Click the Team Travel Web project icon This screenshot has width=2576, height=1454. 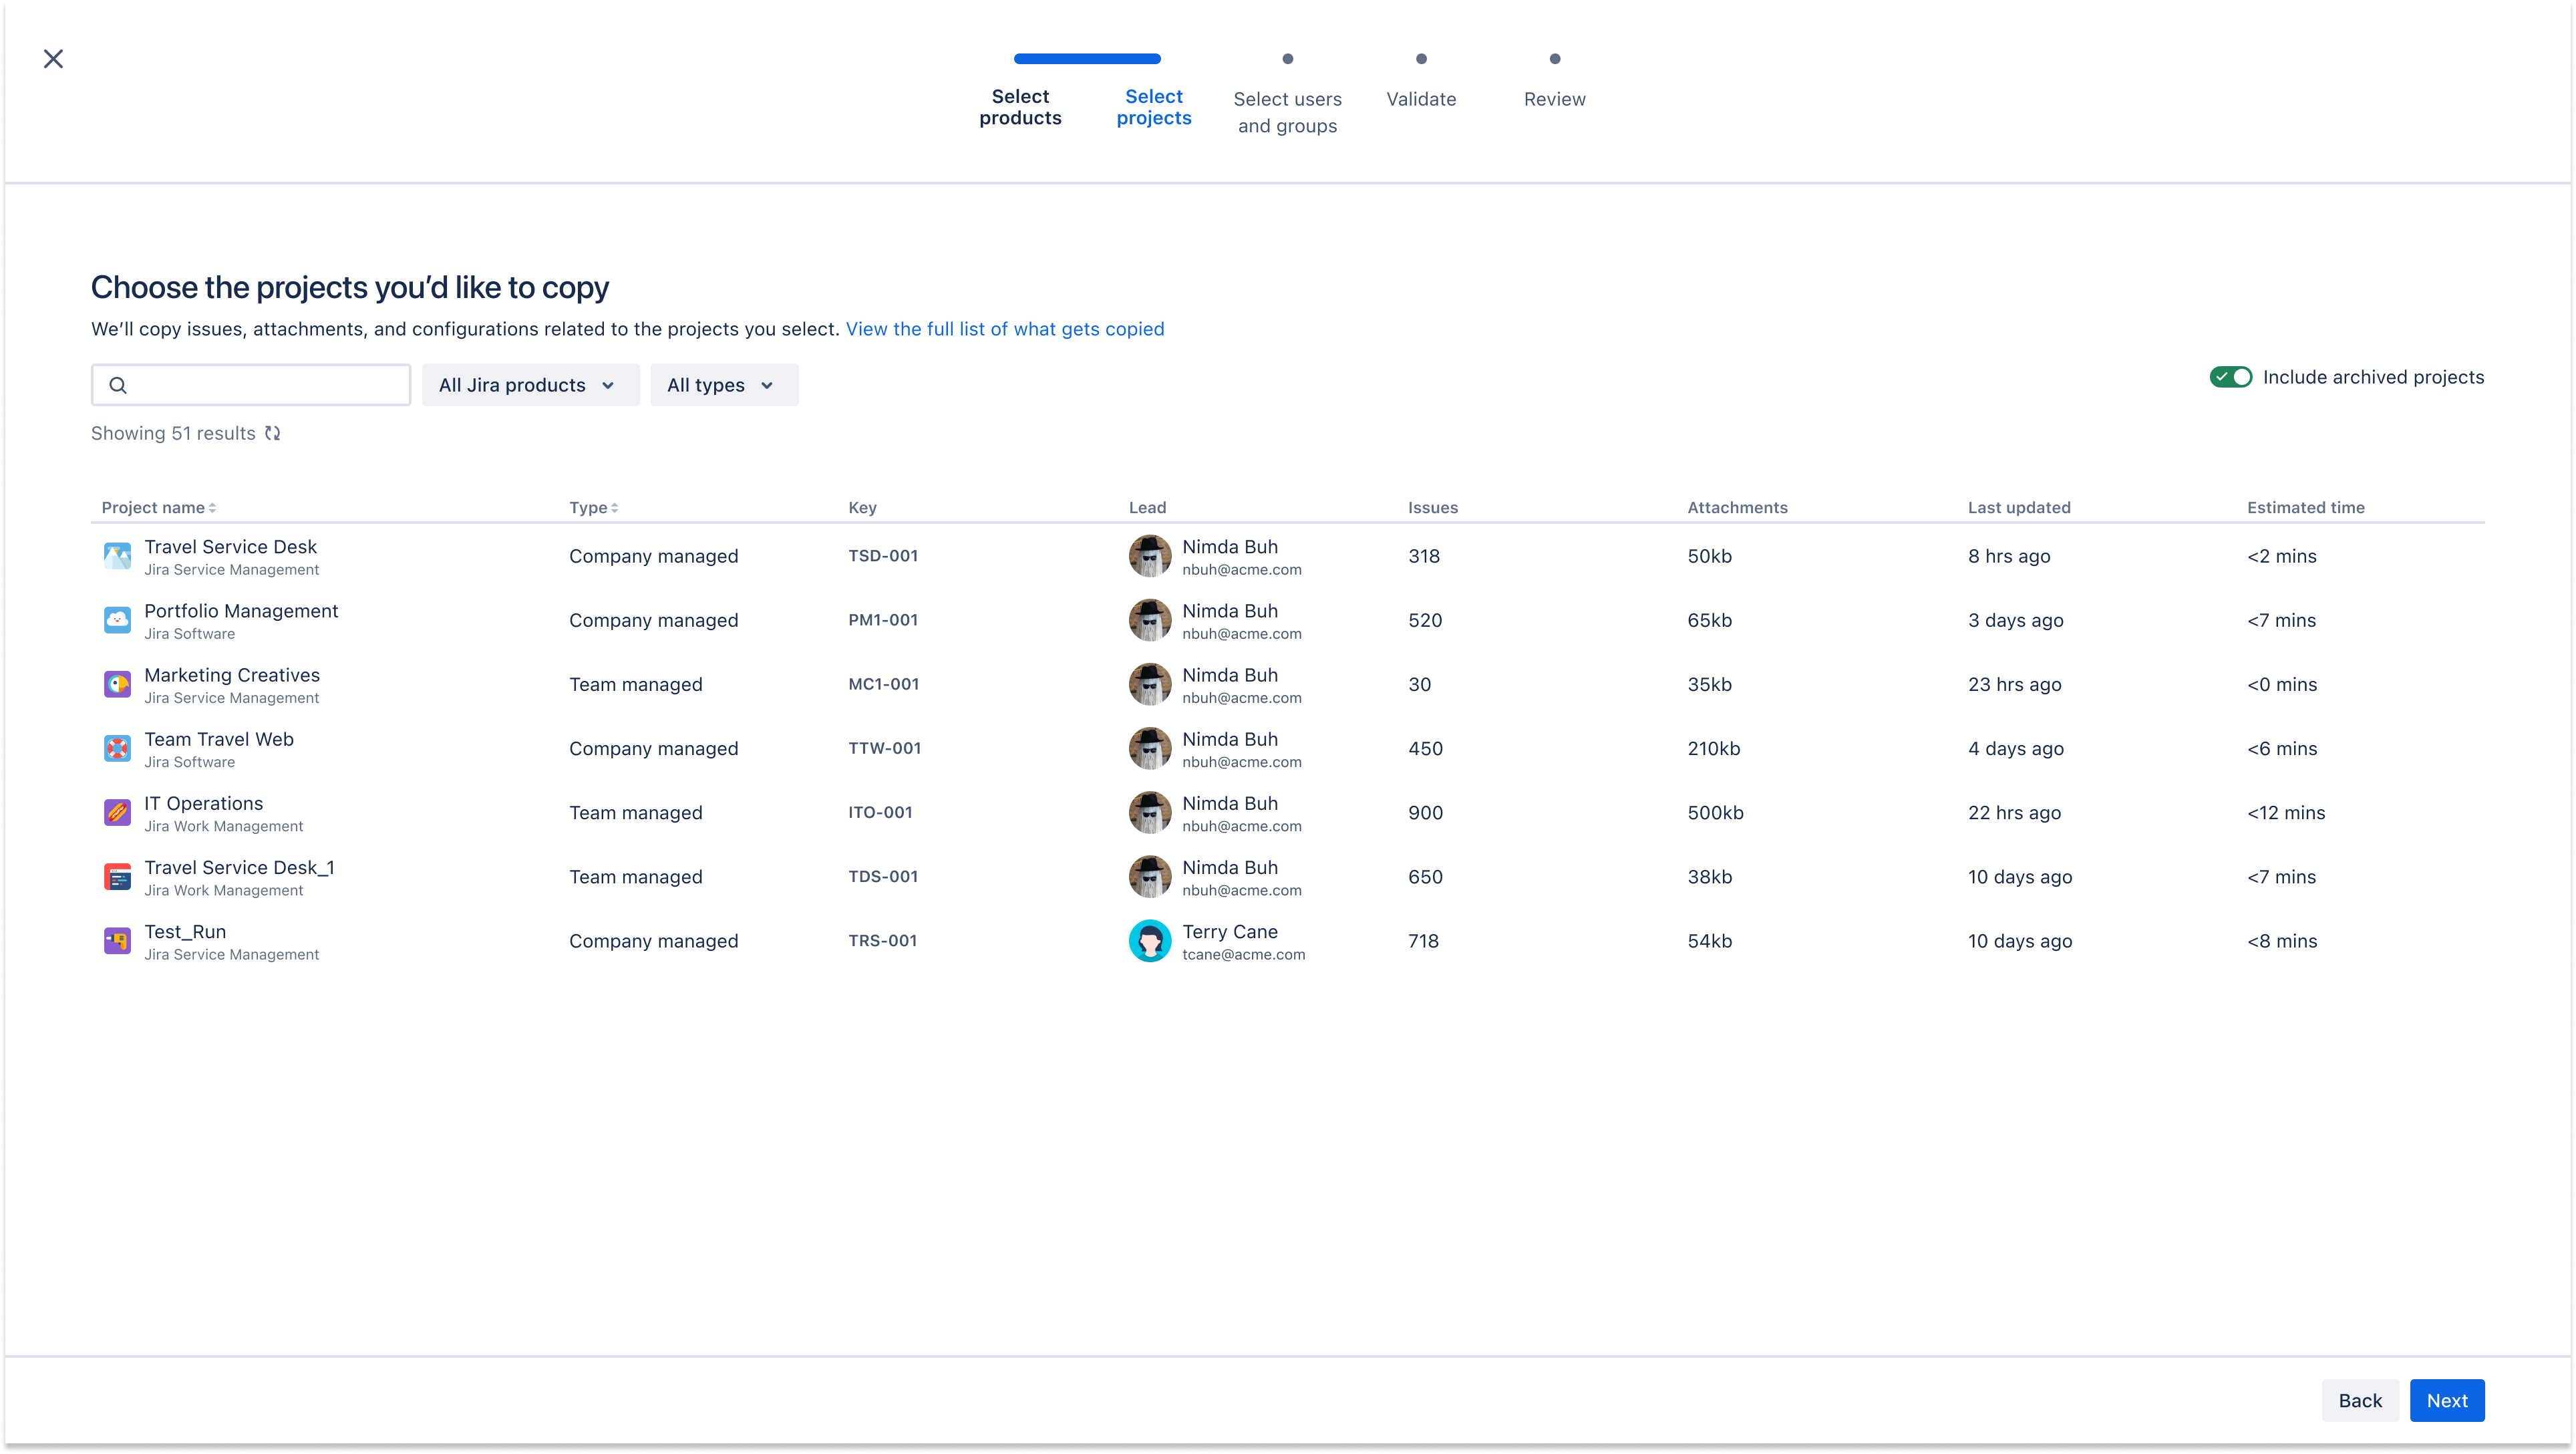click(x=118, y=748)
